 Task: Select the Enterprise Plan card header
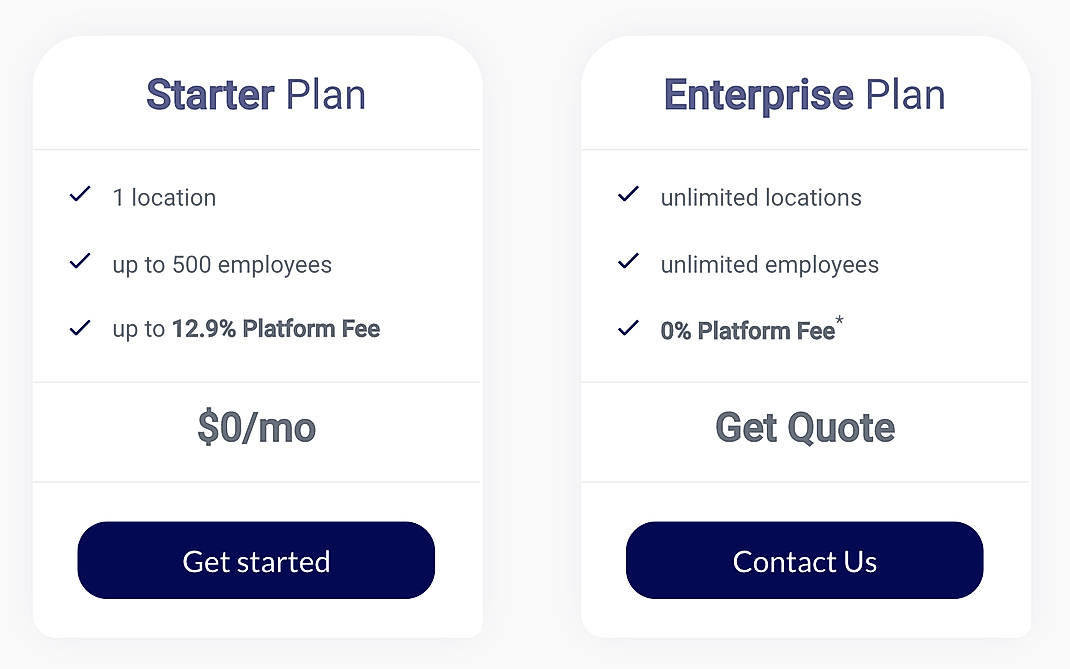(x=804, y=93)
